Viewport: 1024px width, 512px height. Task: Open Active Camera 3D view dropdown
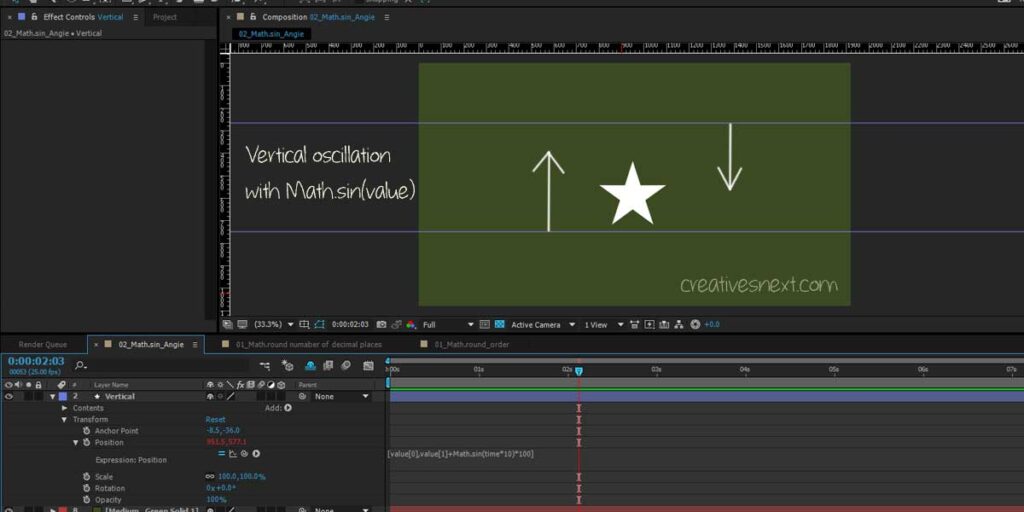click(543, 325)
